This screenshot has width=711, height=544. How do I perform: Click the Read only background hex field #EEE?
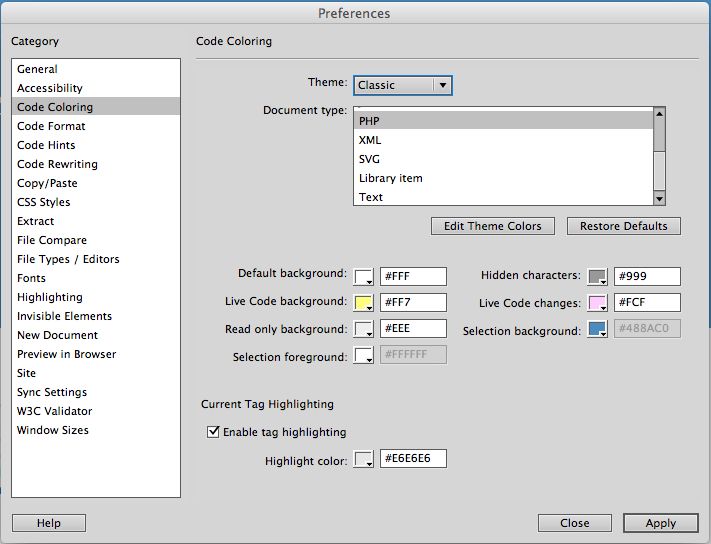[413, 329]
